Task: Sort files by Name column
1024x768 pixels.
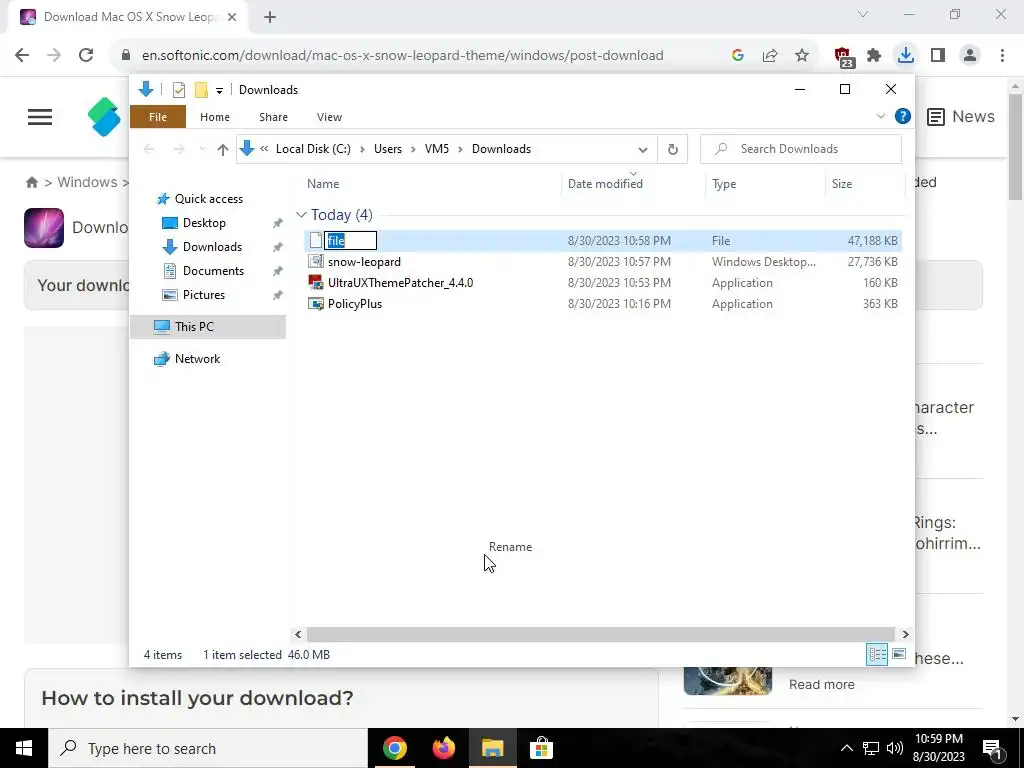Action: coord(432,184)
